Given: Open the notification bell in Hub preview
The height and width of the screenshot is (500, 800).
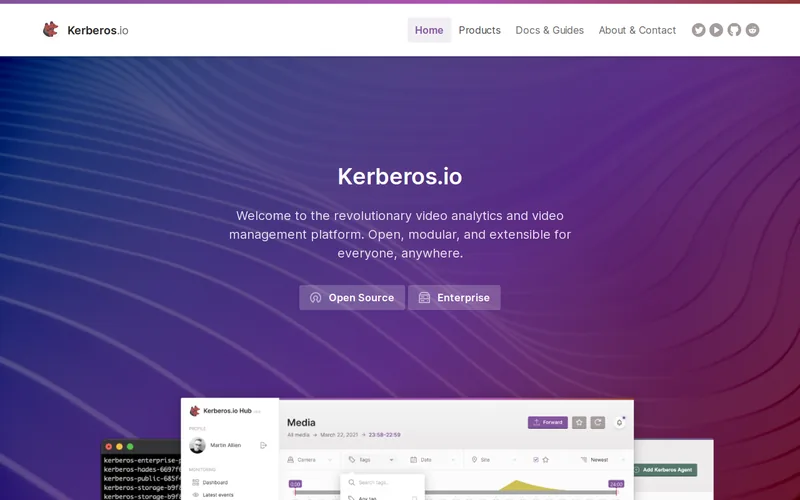Looking at the screenshot, I should [x=619, y=422].
